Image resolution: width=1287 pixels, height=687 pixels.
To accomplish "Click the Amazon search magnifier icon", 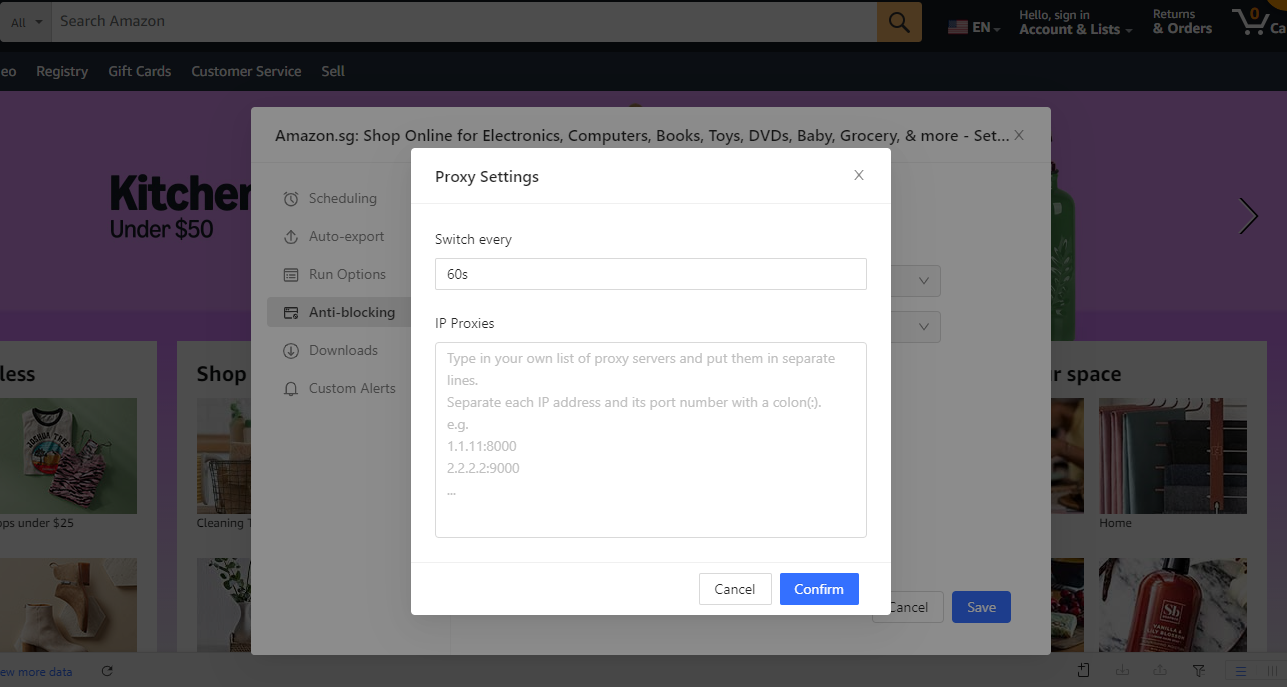I will 899,21.
